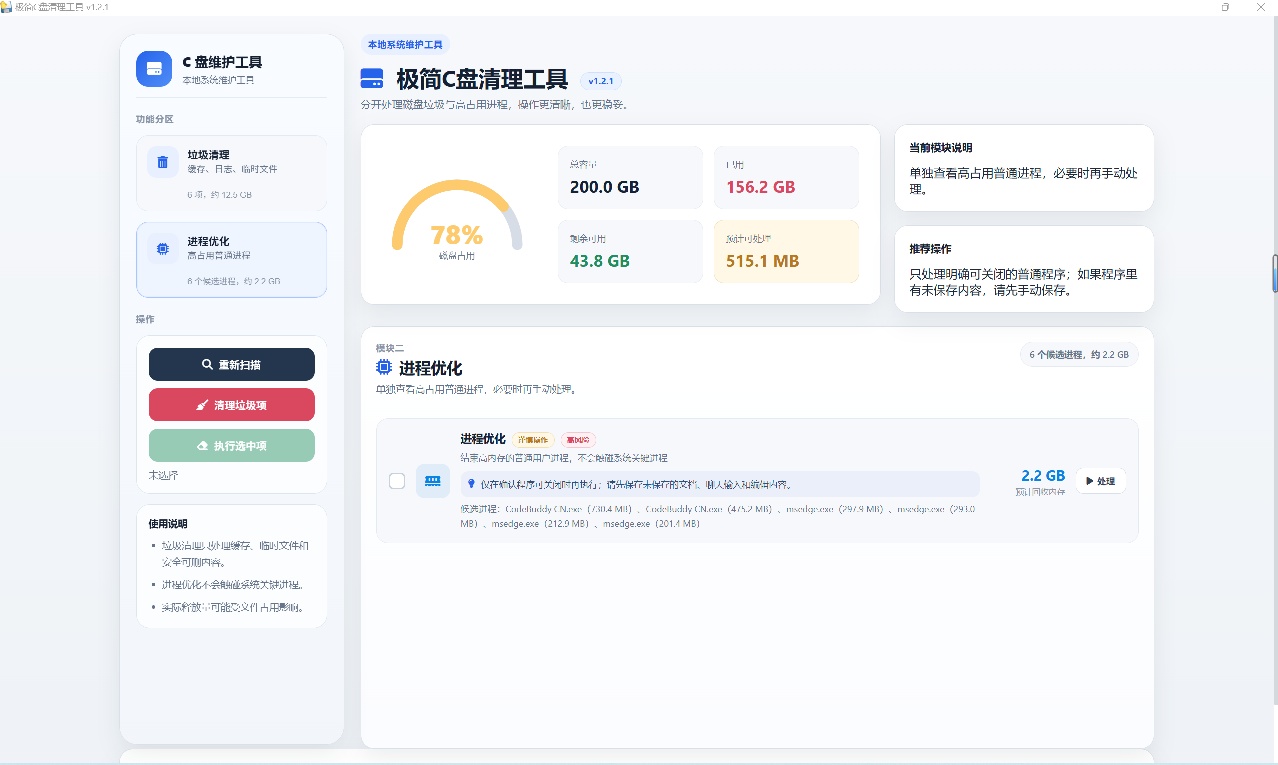Click the vertical scrollbar thumb at right edge
The image size is (1278, 765).
point(1274,273)
